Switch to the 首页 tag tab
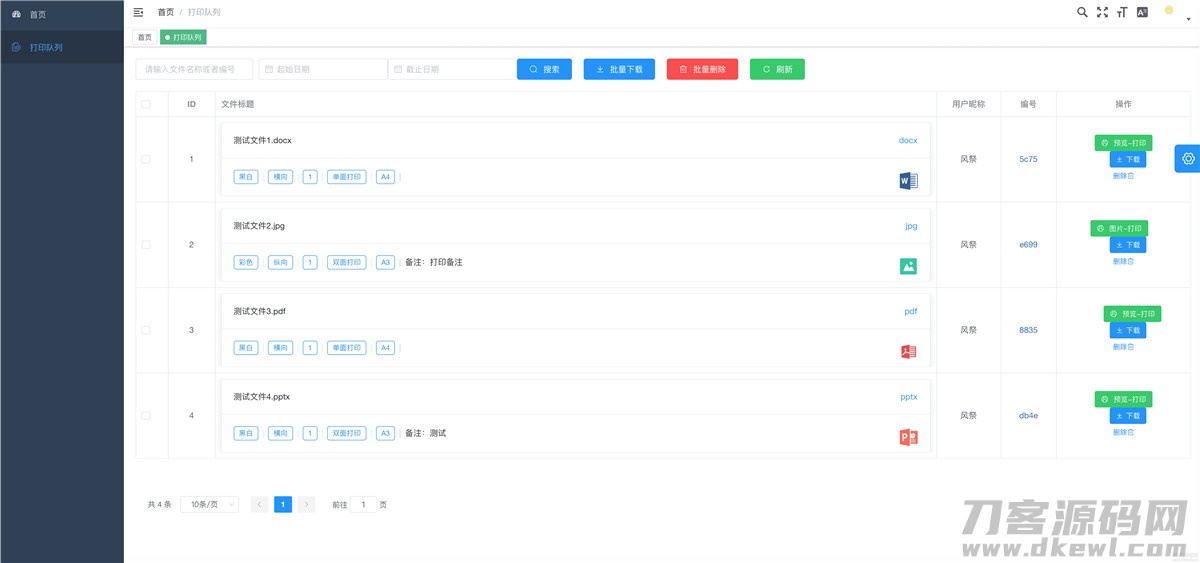Image resolution: width=1200 pixels, height=563 pixels. [x=145, y=37]
